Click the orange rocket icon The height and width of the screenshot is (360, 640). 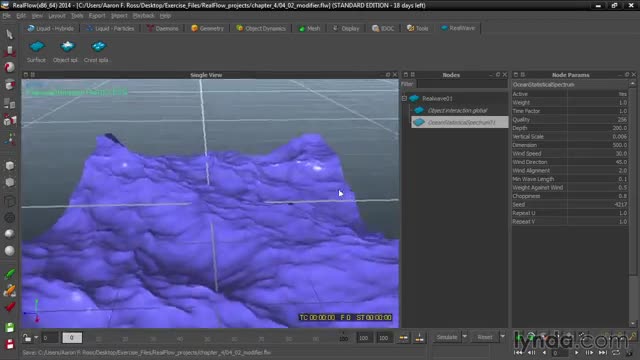[9, 290]
